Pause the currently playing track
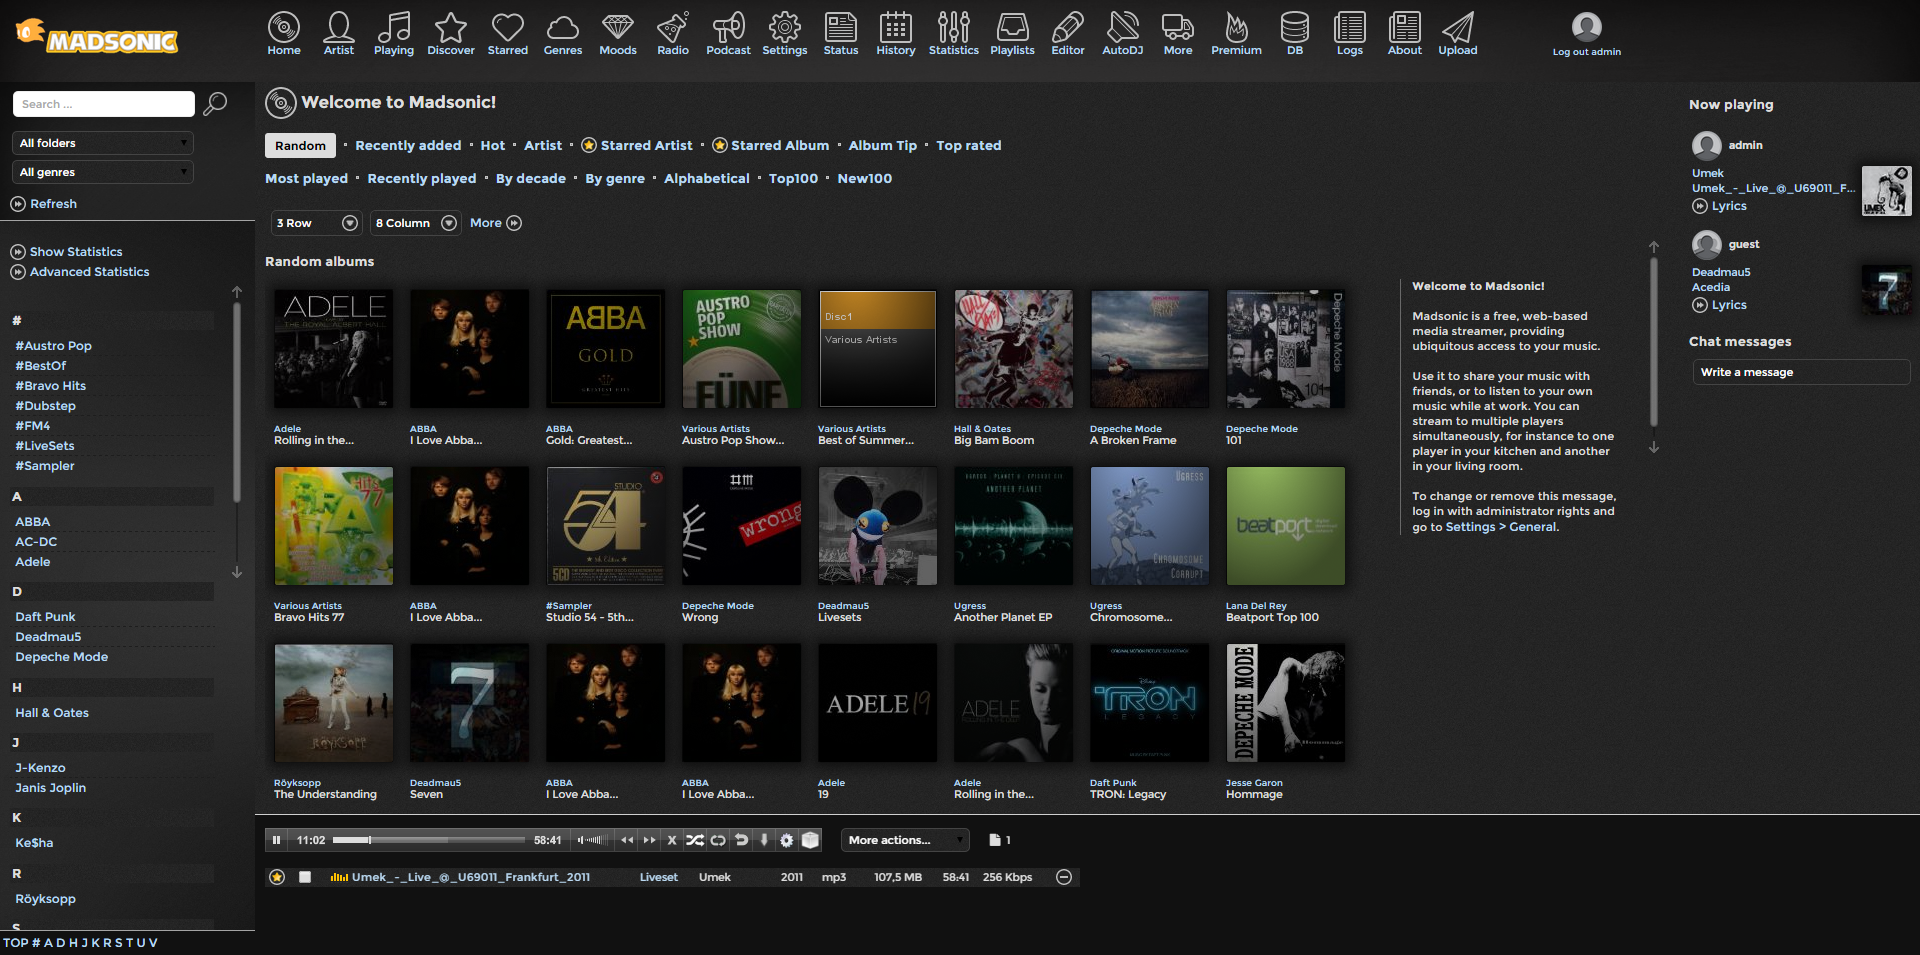The width and height of the screenshot is (1920, 955). (x=276, y=840)
